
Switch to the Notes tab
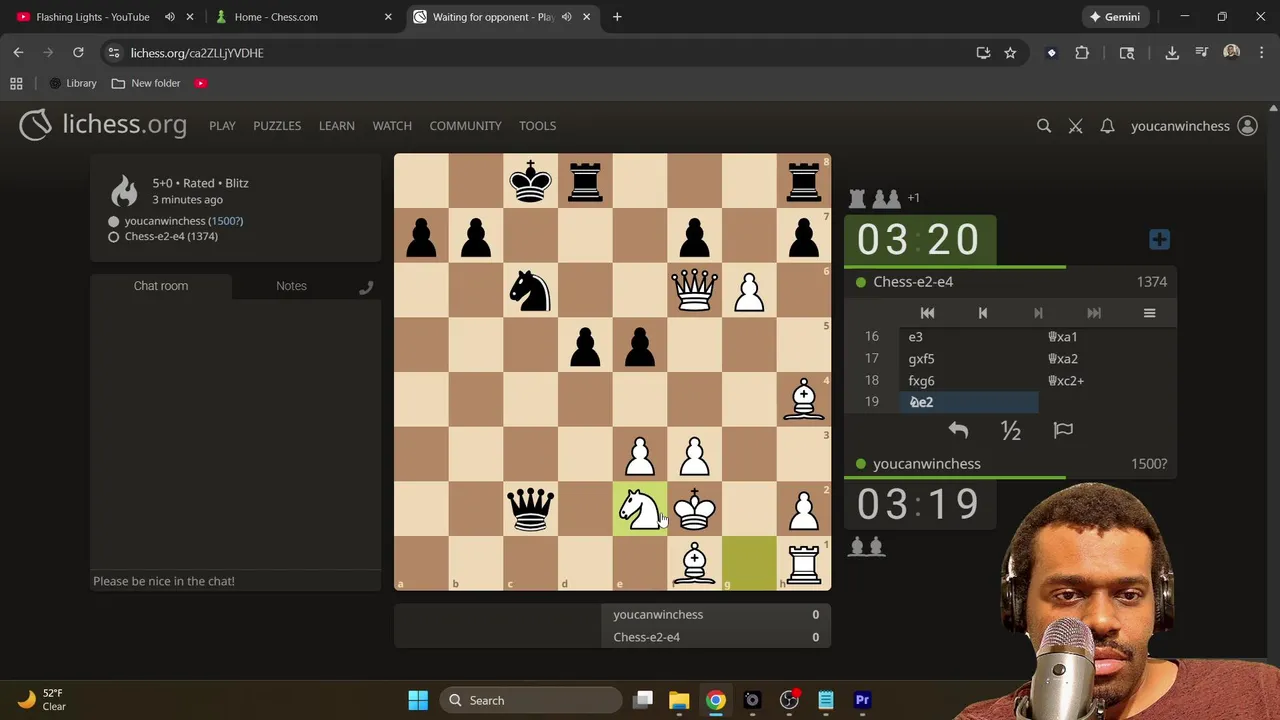coord(291,286)
